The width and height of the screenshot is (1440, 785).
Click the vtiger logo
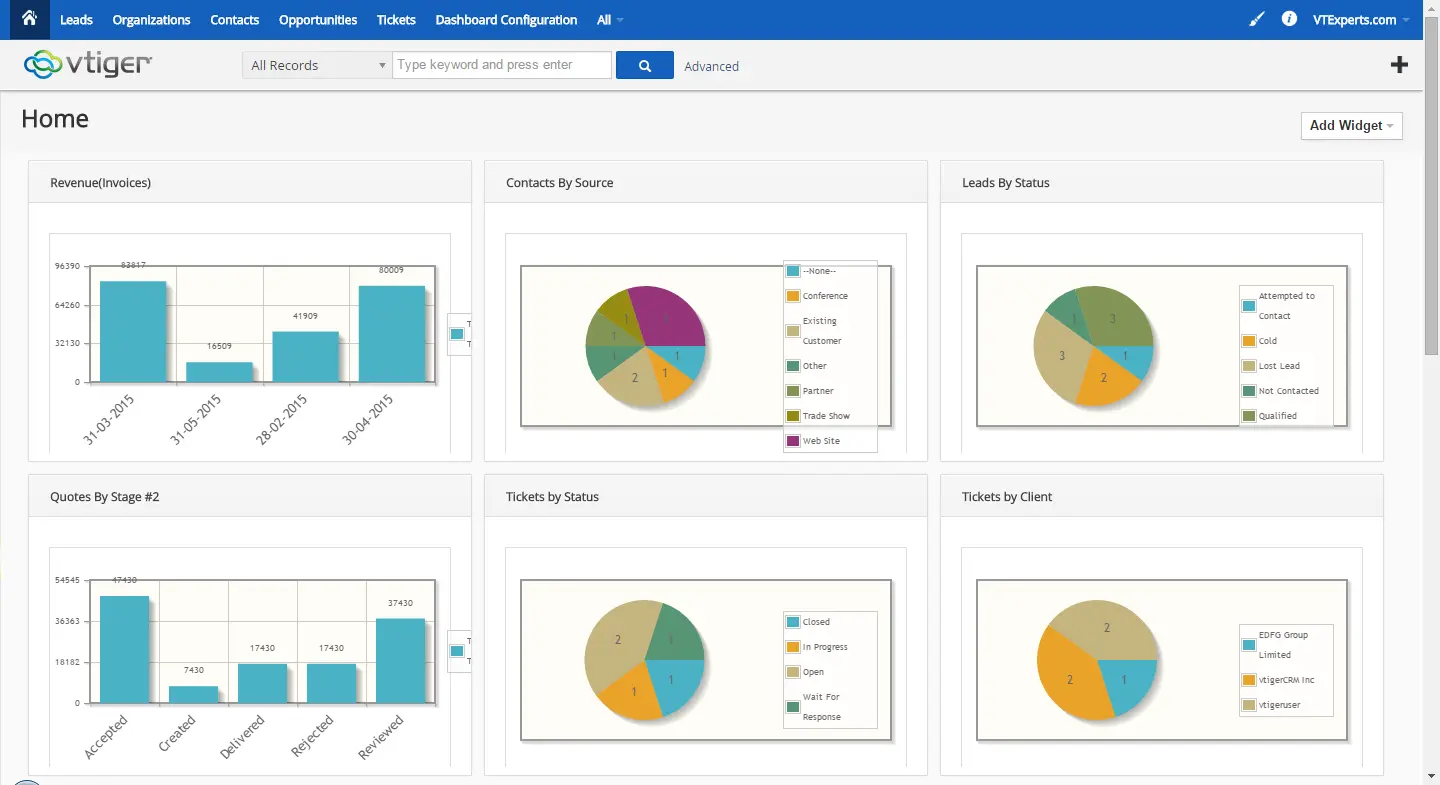click(88, 65)
